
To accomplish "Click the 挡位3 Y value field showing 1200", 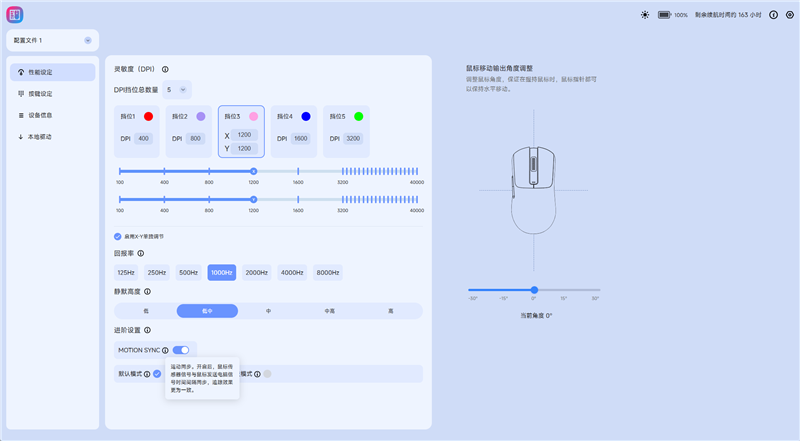I will coord(244,149).
